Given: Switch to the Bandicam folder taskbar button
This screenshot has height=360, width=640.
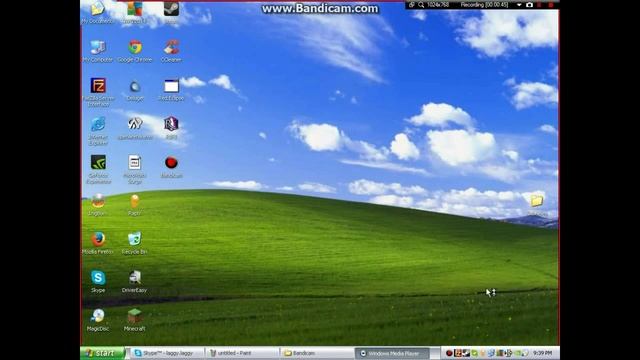Looking at the screenshot, I should [x=317, y=353].
